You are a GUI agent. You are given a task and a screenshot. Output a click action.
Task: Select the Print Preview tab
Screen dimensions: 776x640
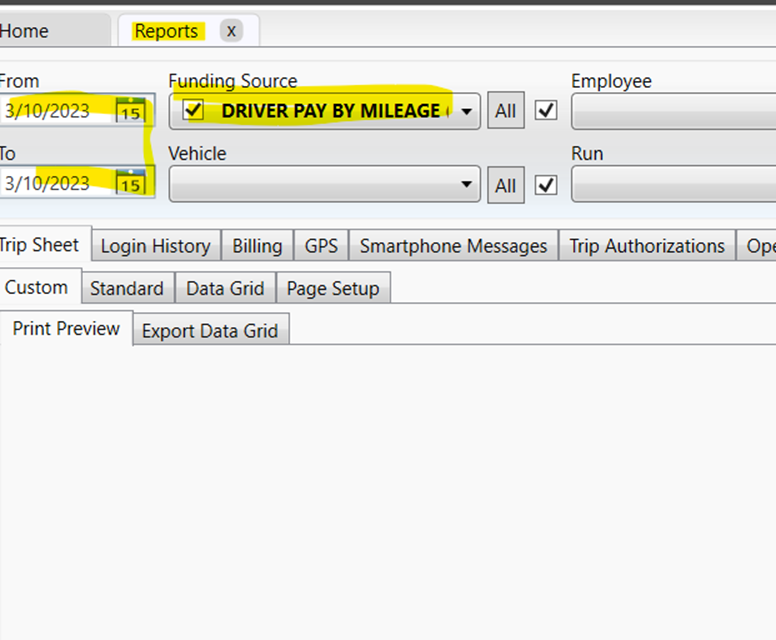66,328
